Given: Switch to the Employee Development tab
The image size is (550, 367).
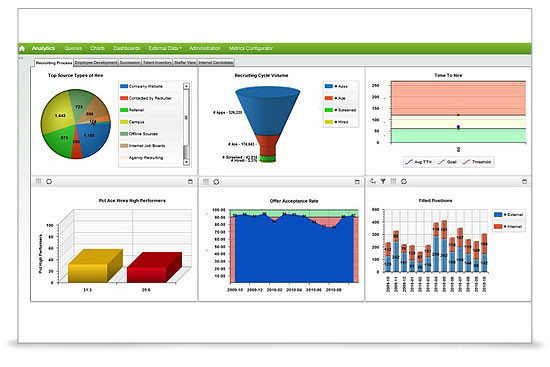Looking at the screenshot, I should 96,62.
